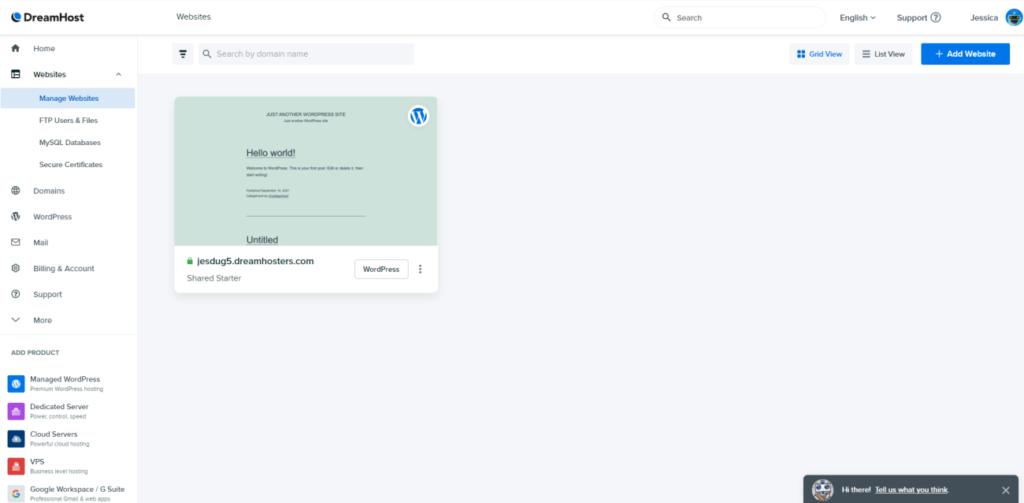Click the Cloud Servers icon
Image resolution: width=1024 pixels, height=503 pixels.
pyautogui.click(x=16, y=438)
